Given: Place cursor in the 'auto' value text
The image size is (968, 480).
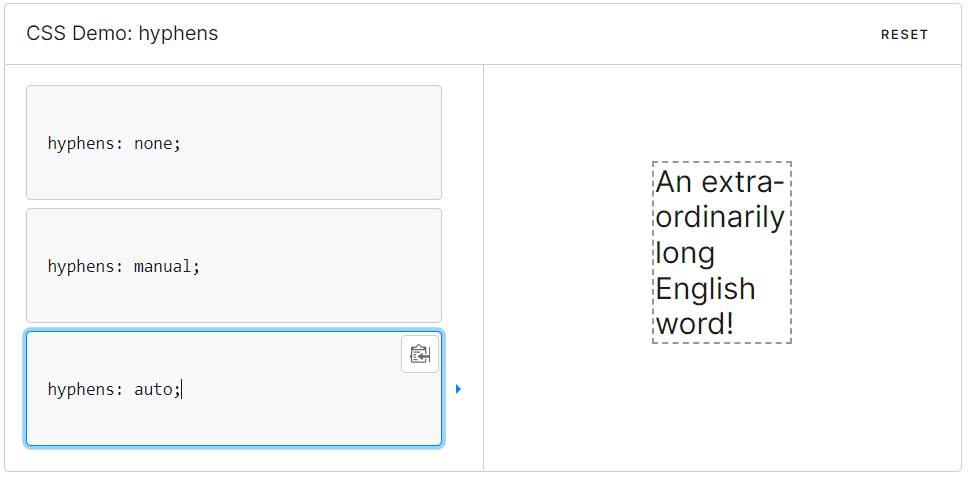Looking at the screenshot, I should 153,390.
